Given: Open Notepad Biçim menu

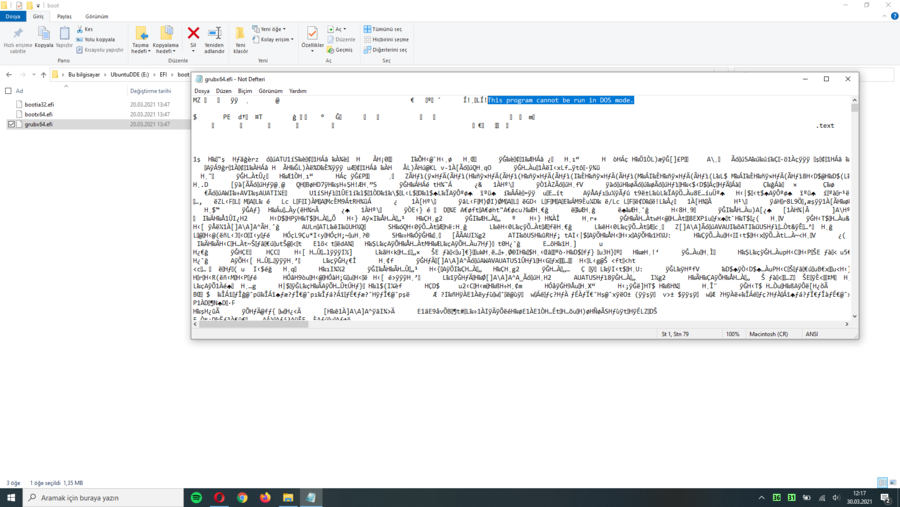Looking at the screenshot, I should 245,91.
